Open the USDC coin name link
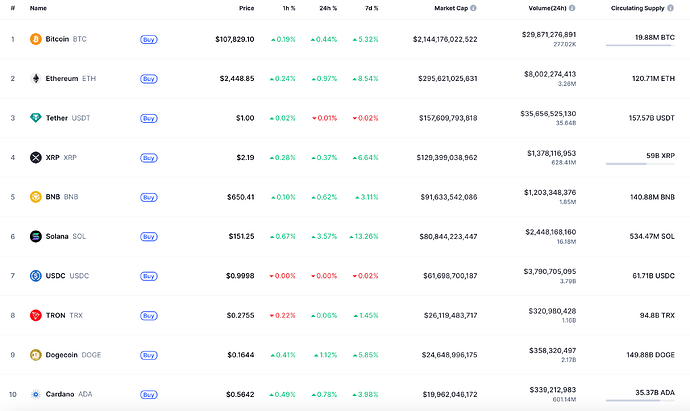This screenshot has height=411, width=690. pos(56,276)
